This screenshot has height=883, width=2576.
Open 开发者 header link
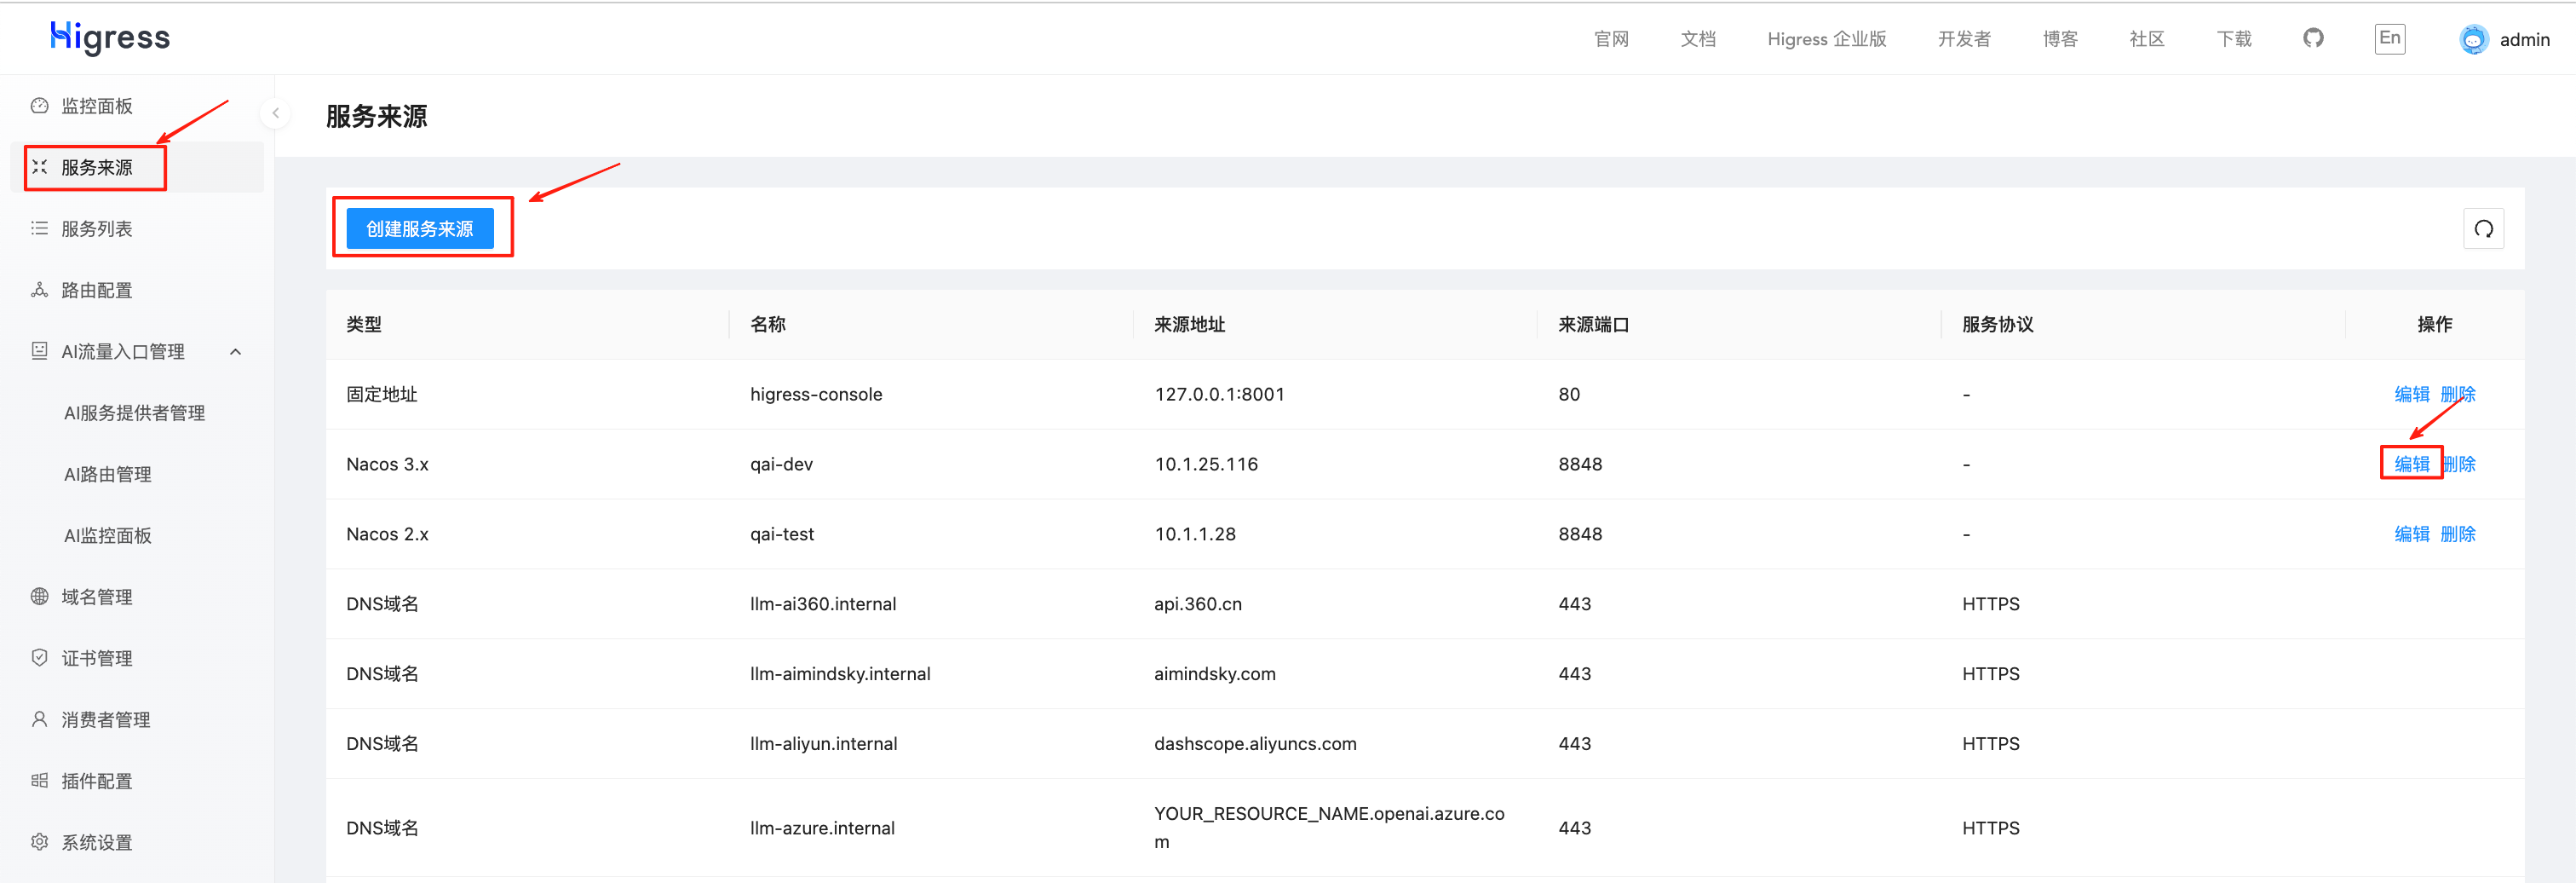(x=1964, y=39)
